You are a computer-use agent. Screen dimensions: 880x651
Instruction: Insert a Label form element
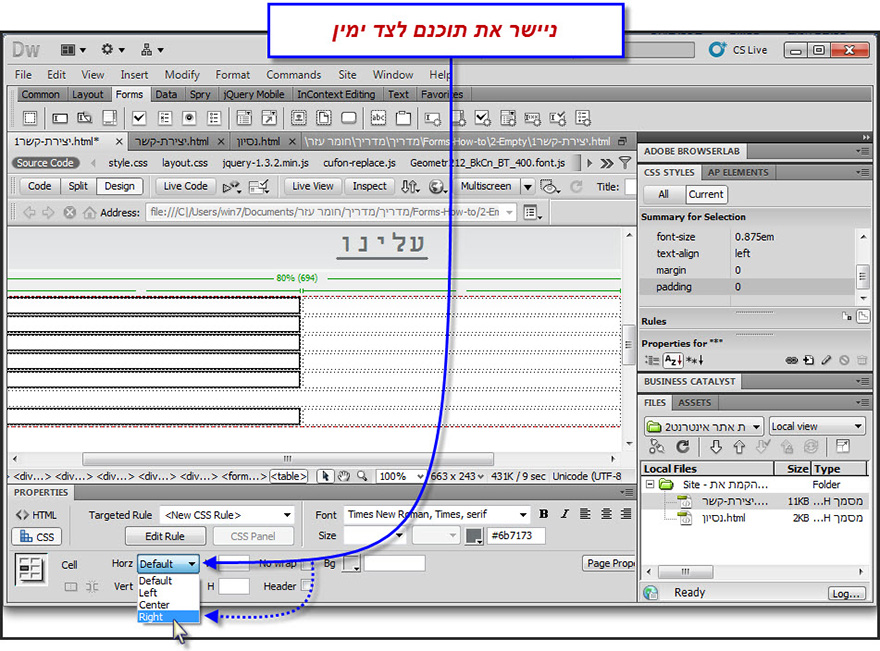tap(378, 118)
